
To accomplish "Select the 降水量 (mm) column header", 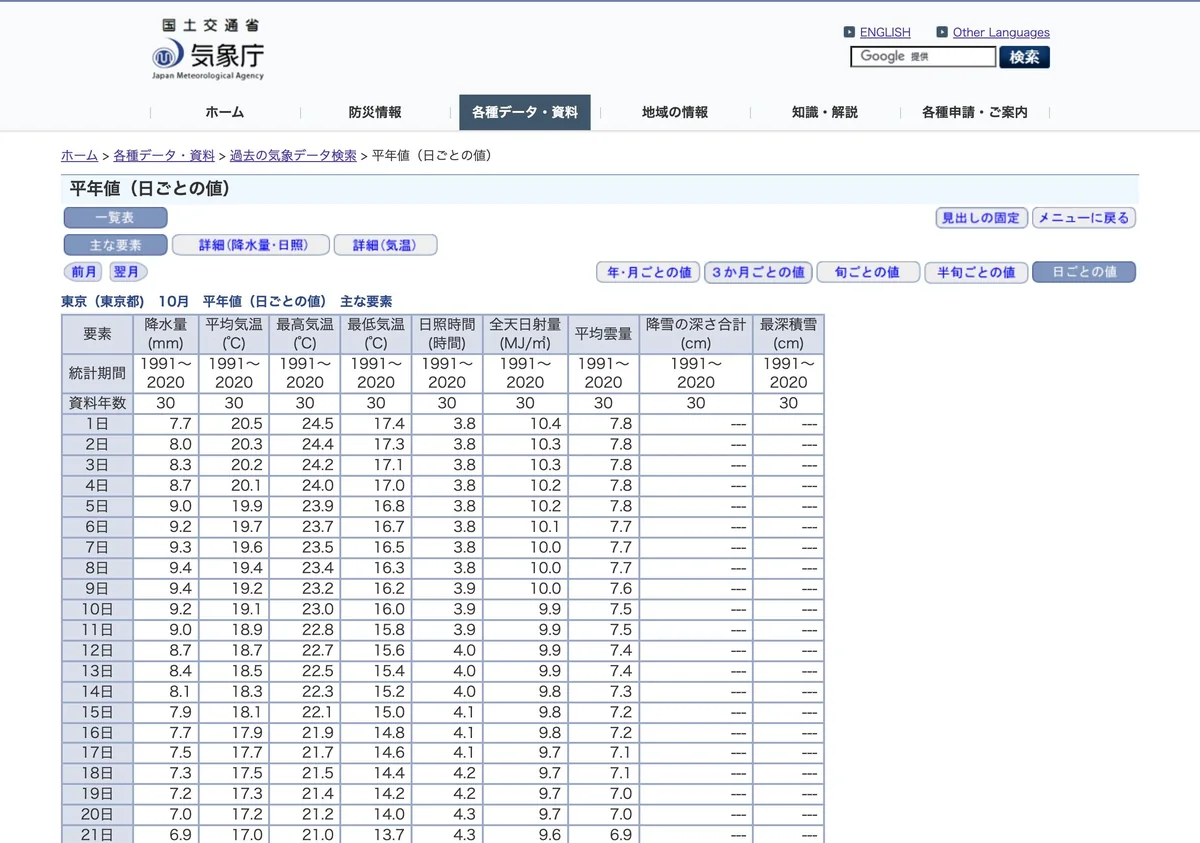I will point(166,334).
